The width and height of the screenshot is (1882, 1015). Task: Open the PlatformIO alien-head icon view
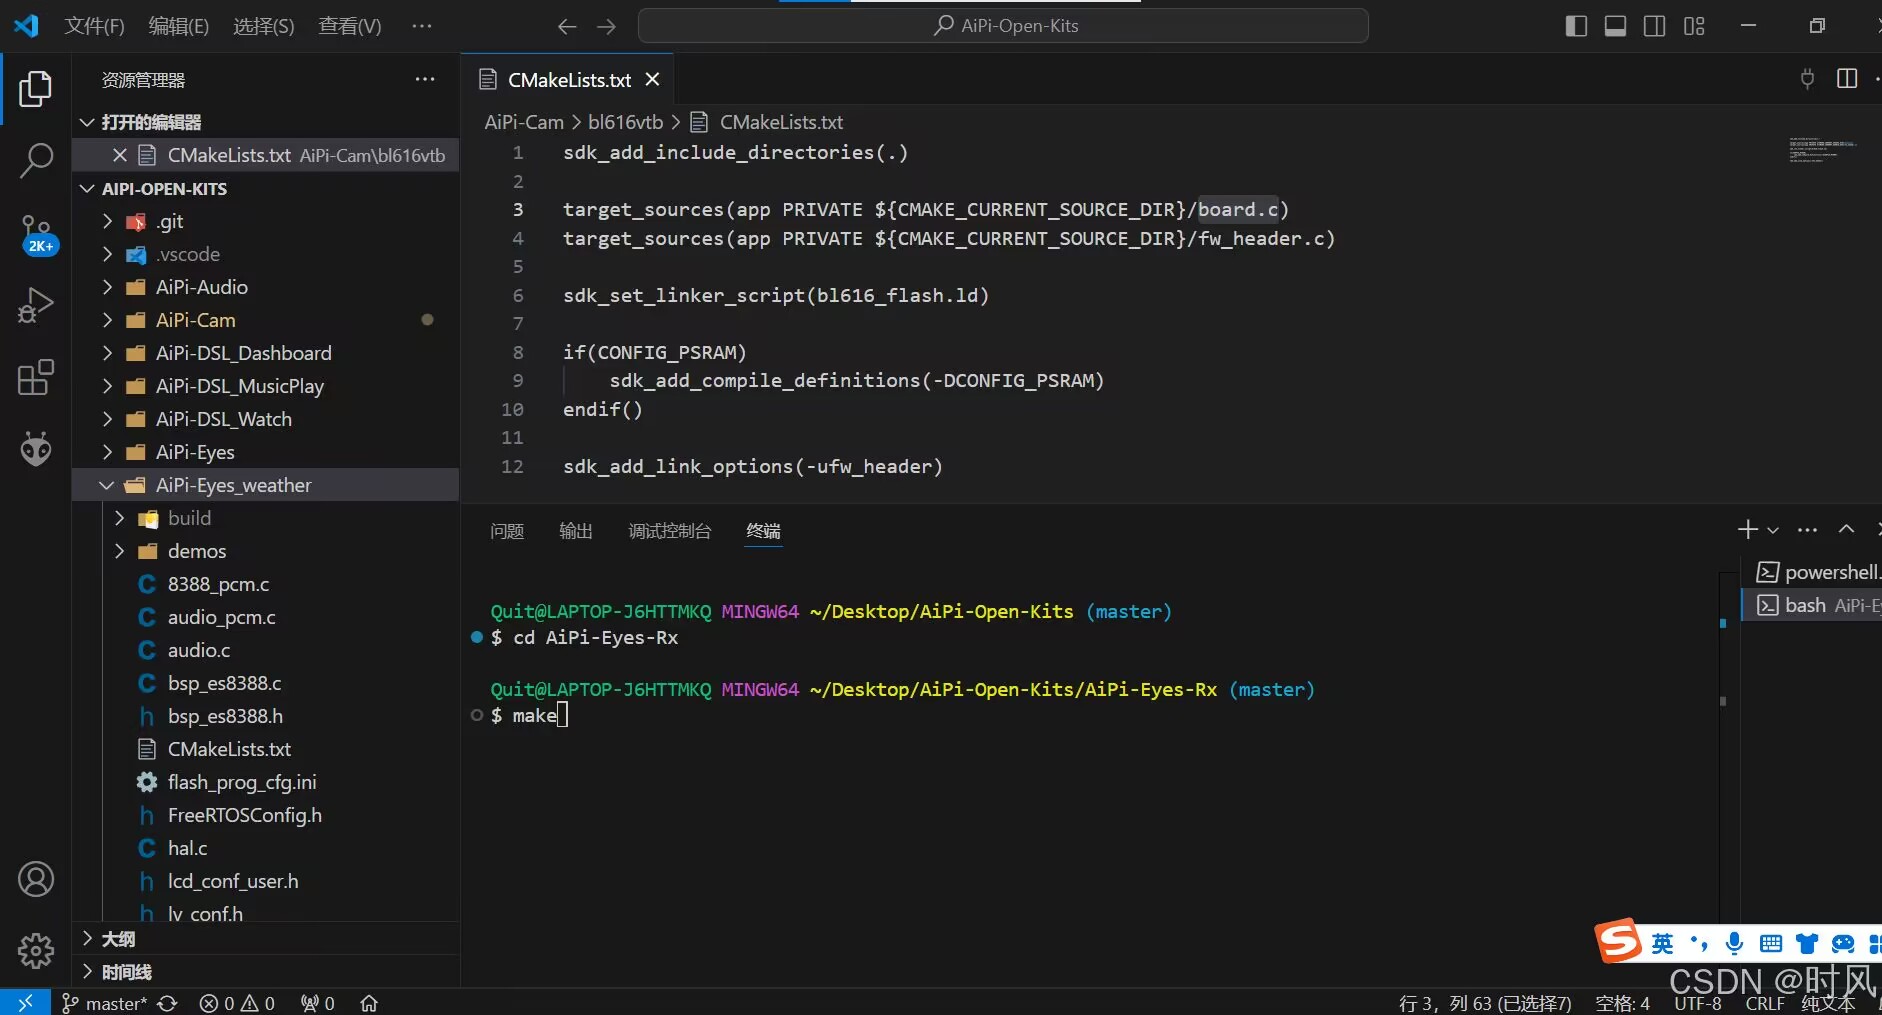coord(36,449)
